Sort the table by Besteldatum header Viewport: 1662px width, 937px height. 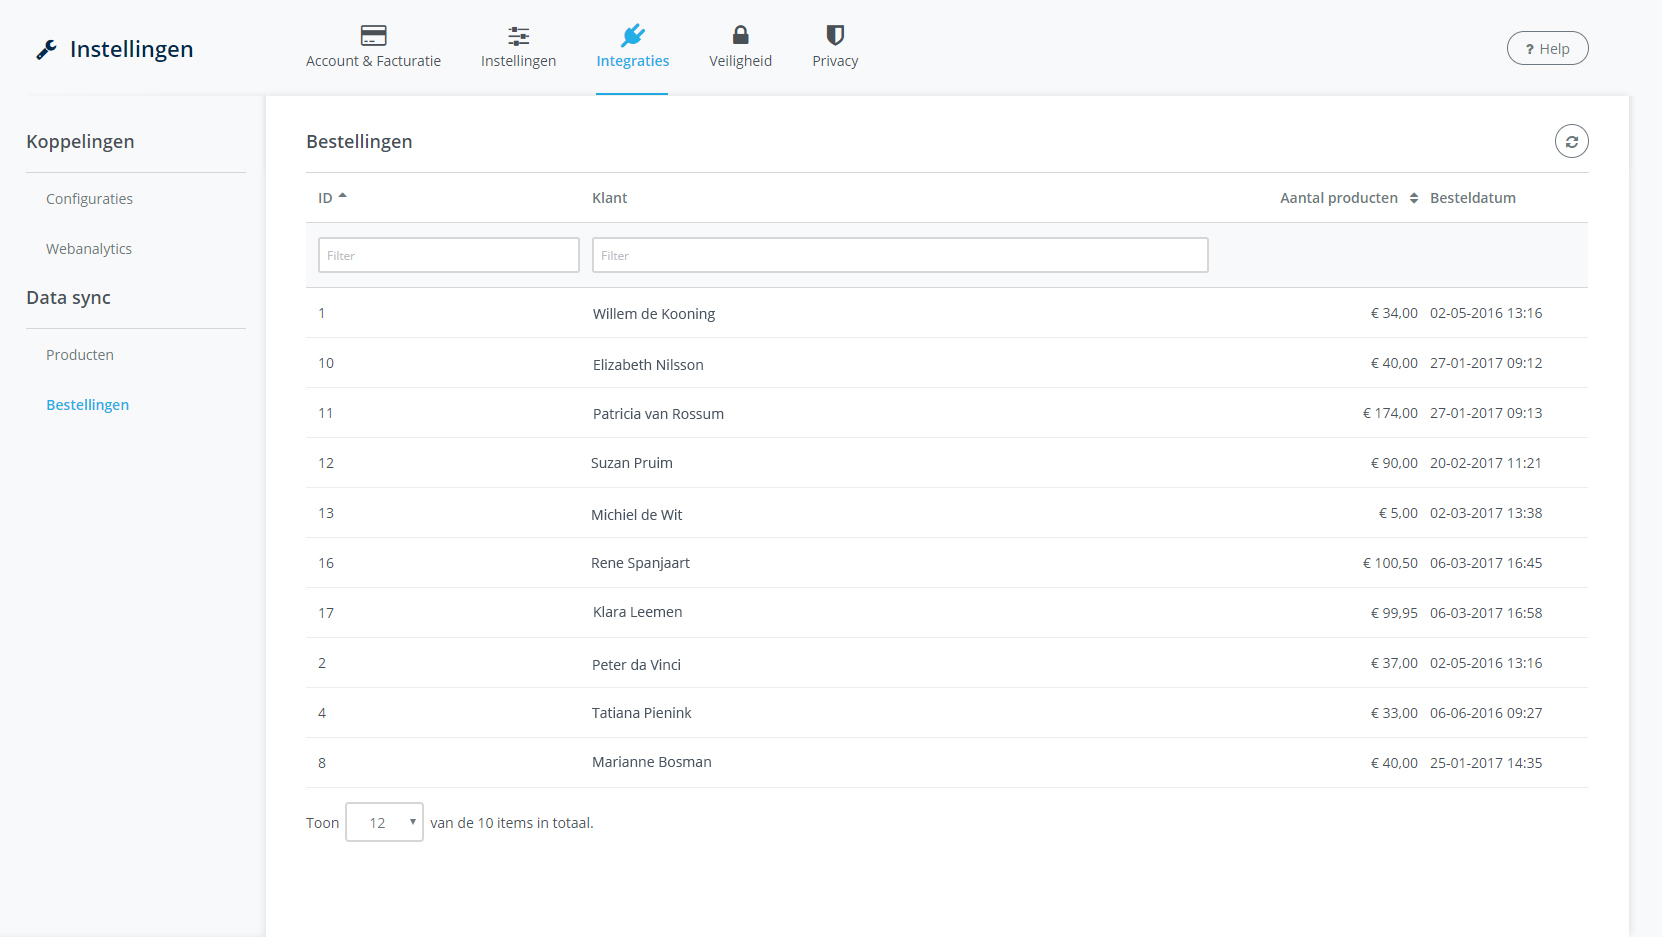coord(1472,198)
